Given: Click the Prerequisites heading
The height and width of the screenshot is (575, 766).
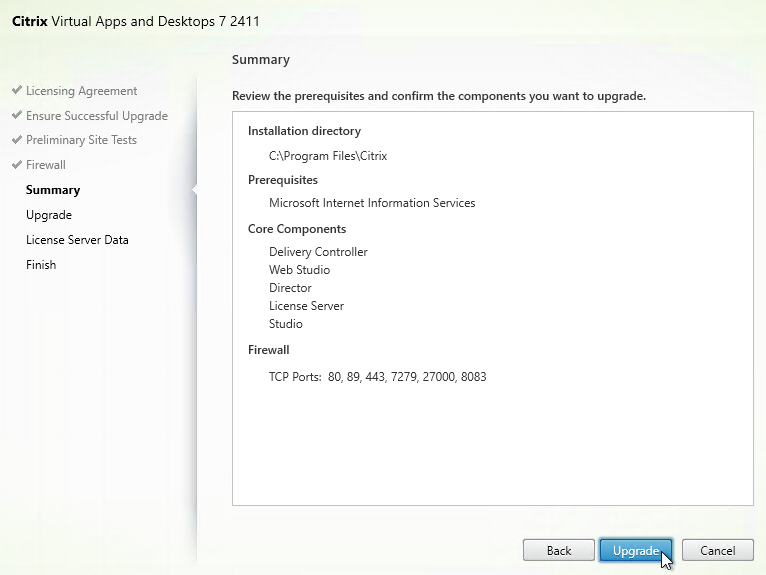Looking at the screenshot, I should pyautogui.click(x=283, y=180).
